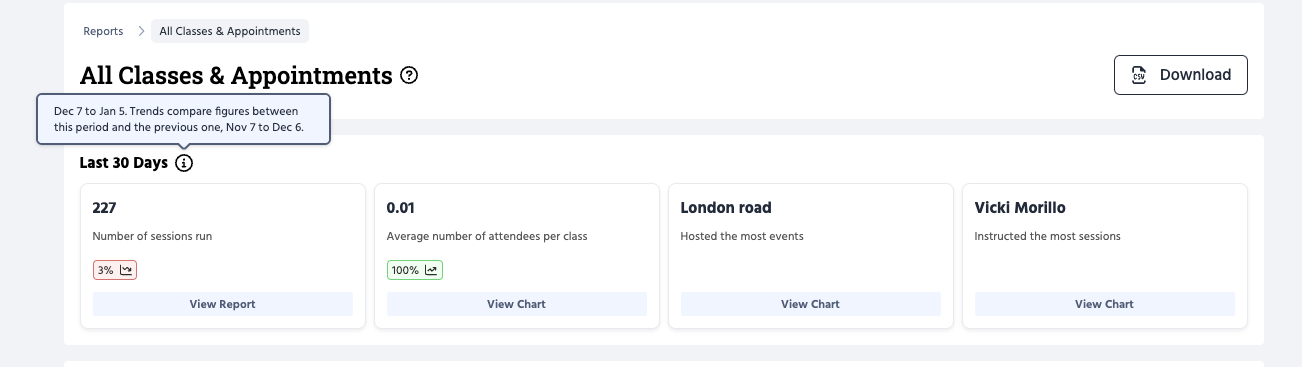Image resolution: width=1302 pixels, height=367 pixels.
Task: Select the green 100% trend badge
Action: click(x=415, y=270)
